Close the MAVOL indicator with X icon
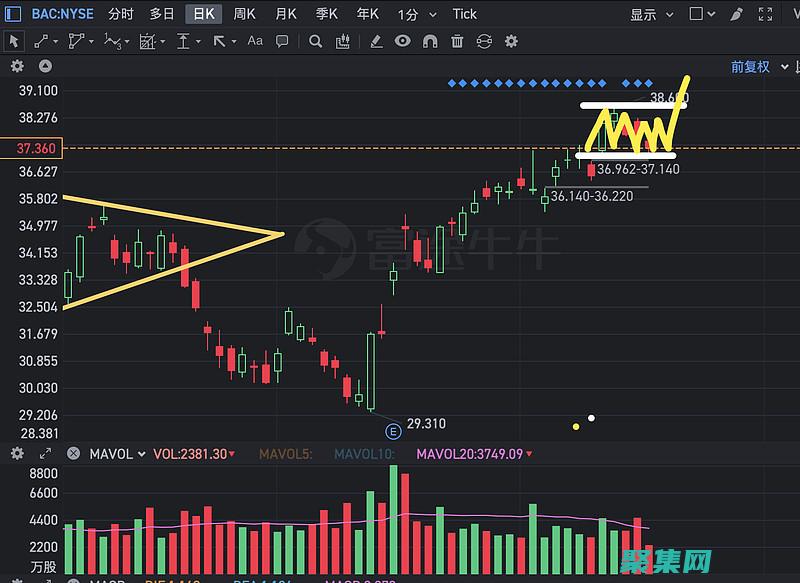Image resolution: width=800 pixels, height=583 pixels. 73,454
